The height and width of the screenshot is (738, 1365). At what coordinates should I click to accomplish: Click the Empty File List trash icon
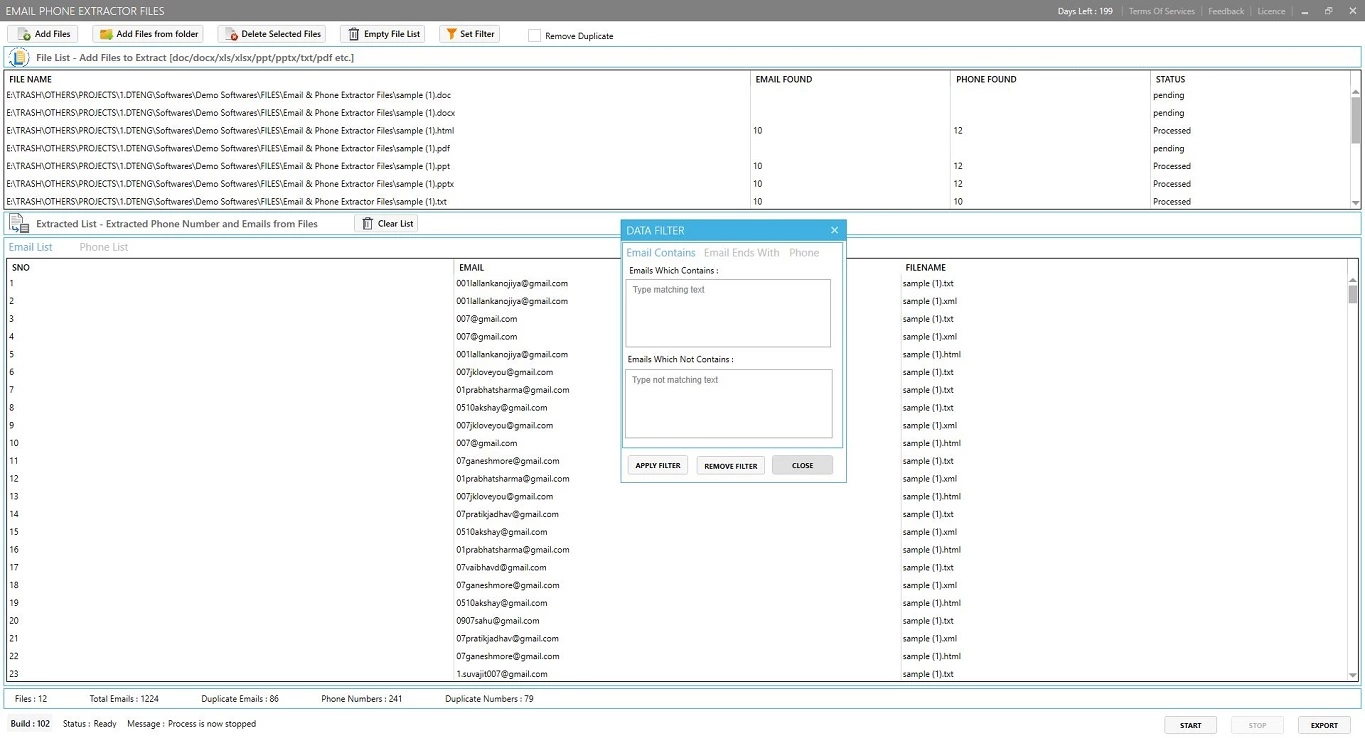[x=353, y=34]
